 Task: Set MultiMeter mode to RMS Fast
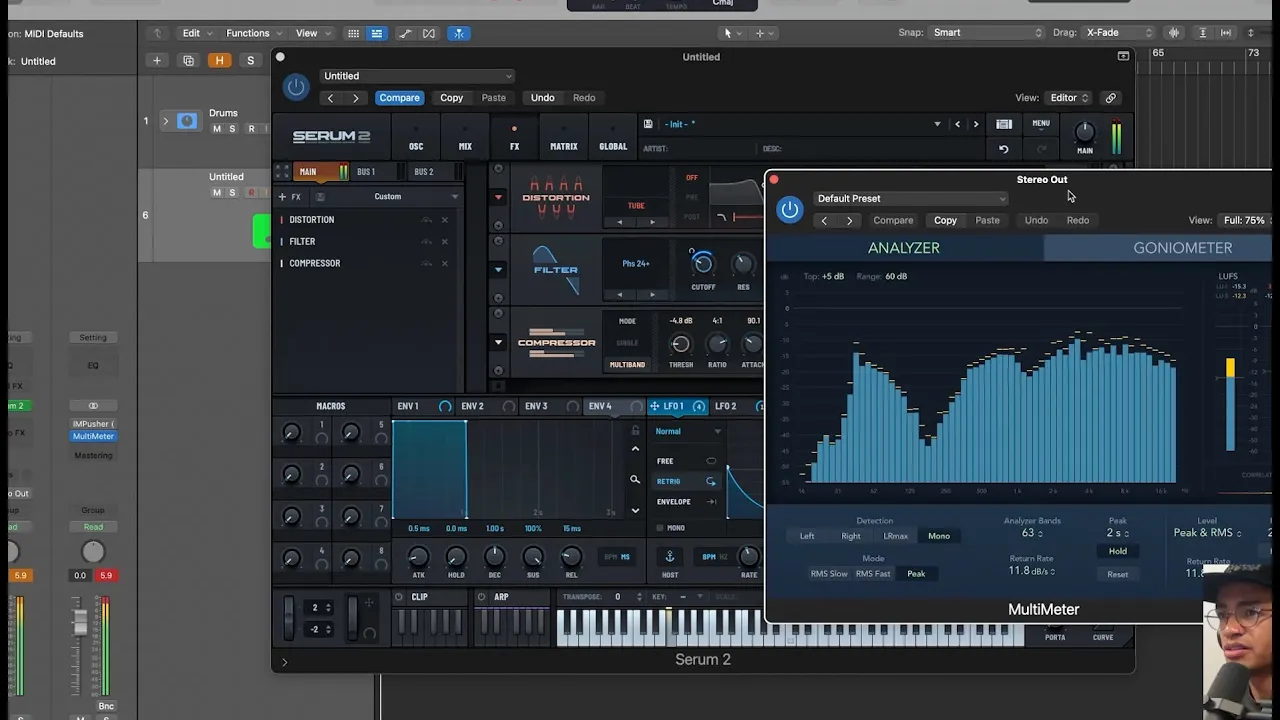pos(873,574)
